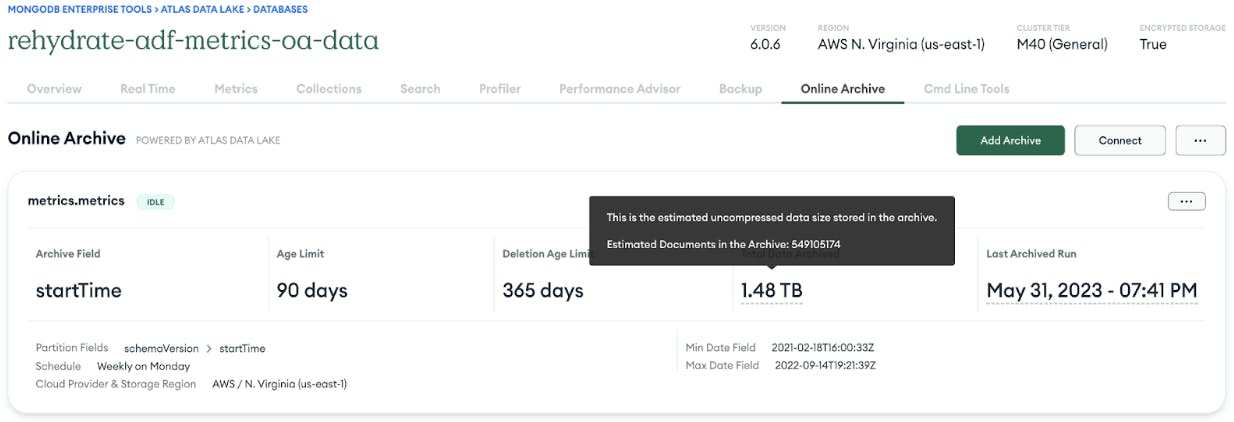Open the Cmd Line Tools tab
1234x422 pixels.
pos(966,89)
